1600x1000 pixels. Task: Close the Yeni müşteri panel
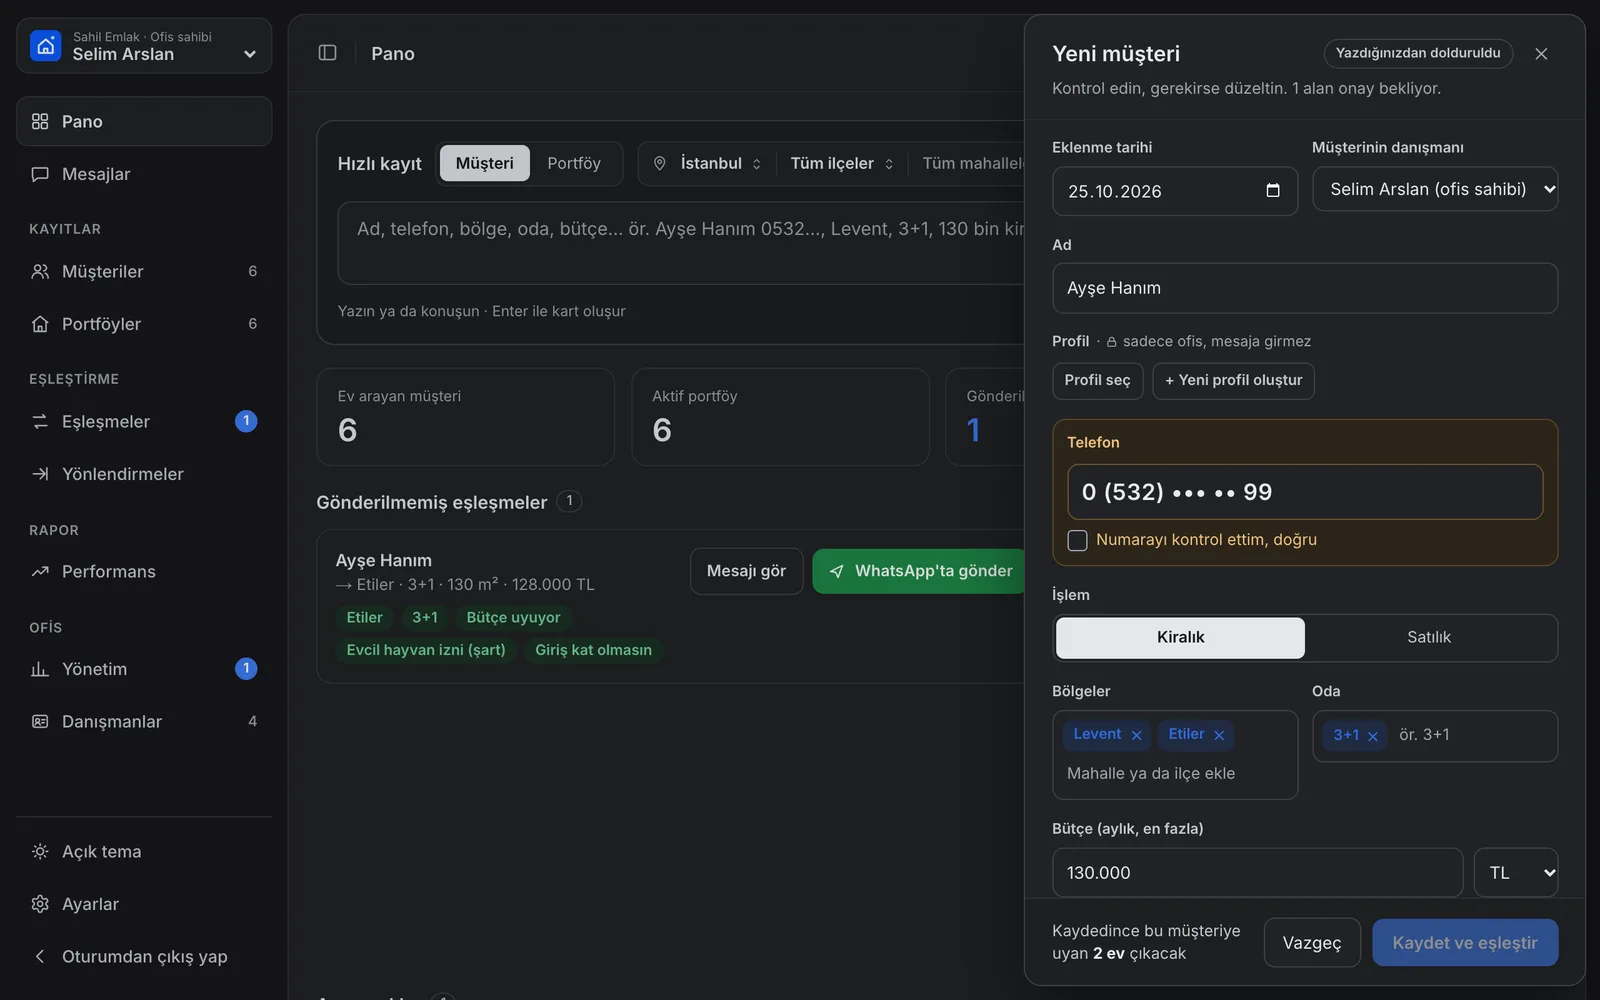click(1541, 54)
